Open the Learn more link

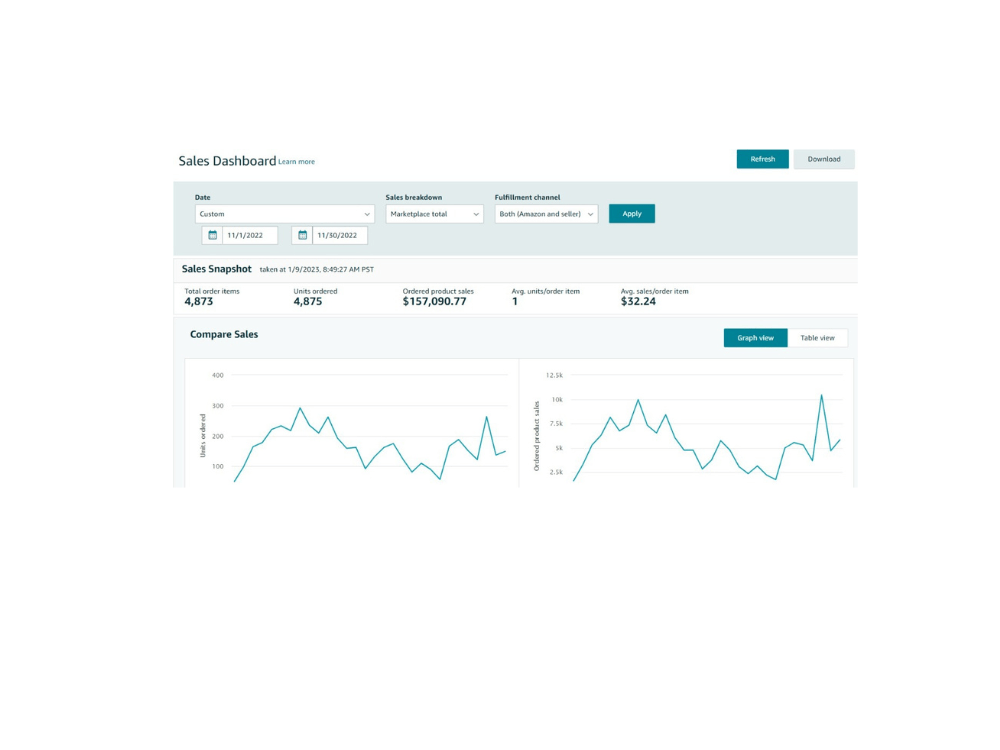click(297, 162)
